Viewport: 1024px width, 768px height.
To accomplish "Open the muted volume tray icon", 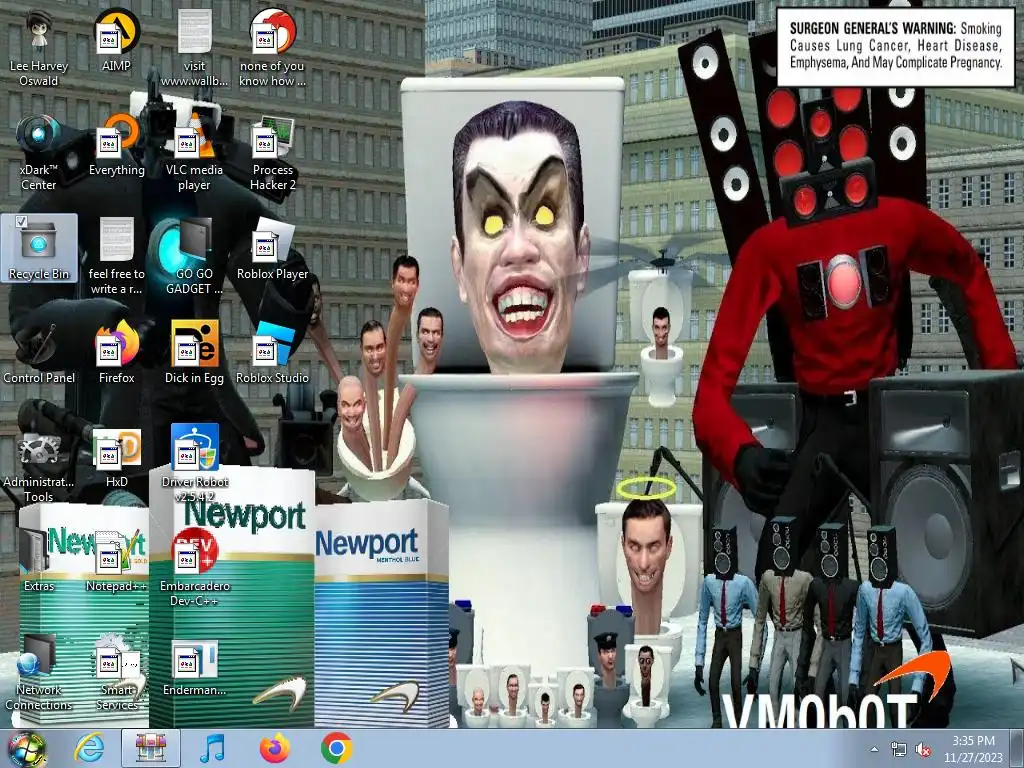I will pyautogui.click(x=923, y=750).
